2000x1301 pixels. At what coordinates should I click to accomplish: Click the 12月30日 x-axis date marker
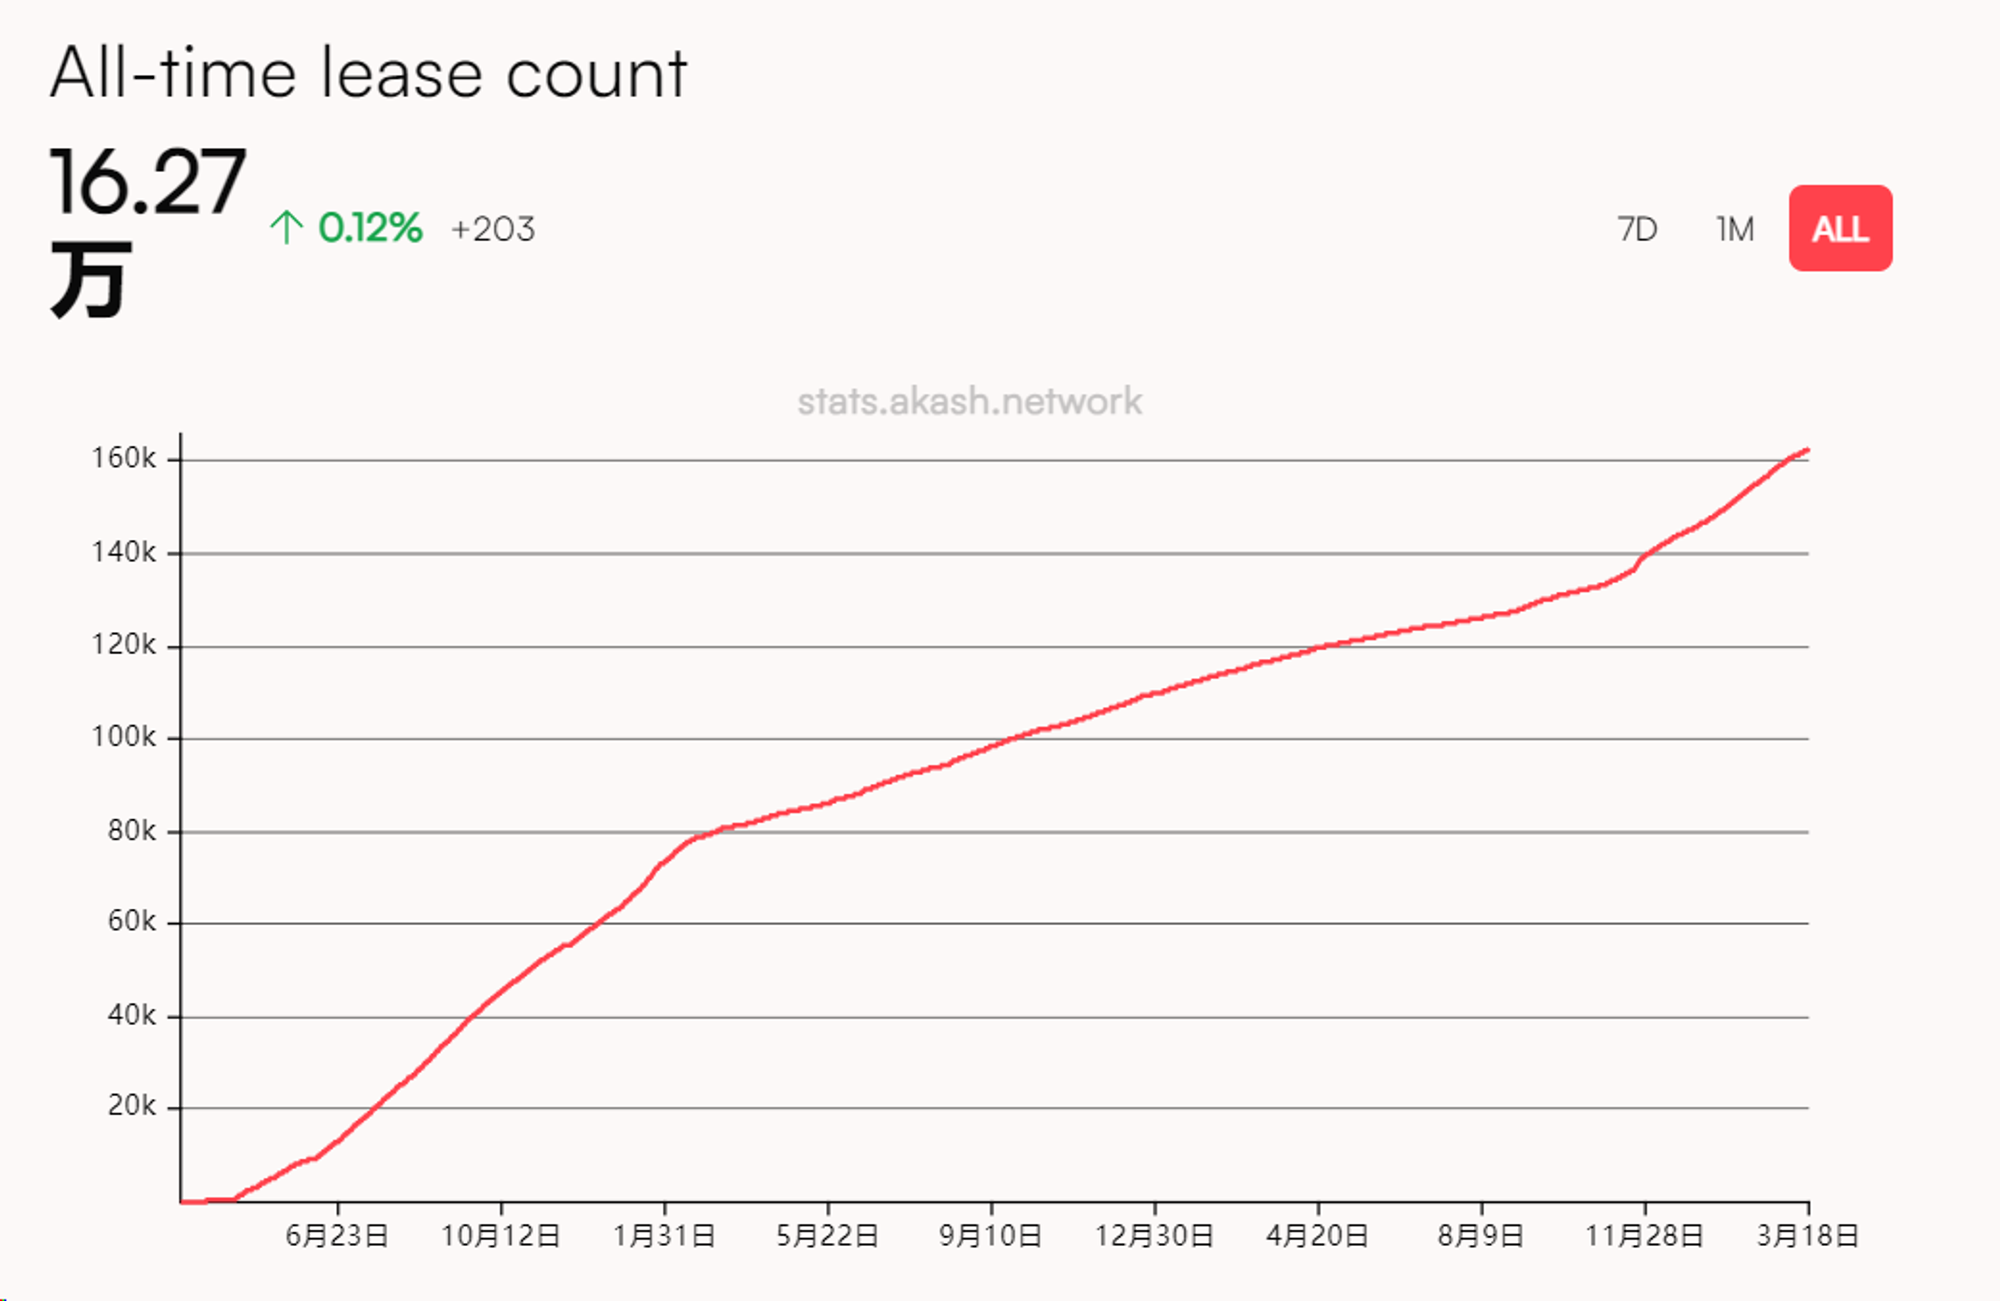[x=1154, y=1236]
